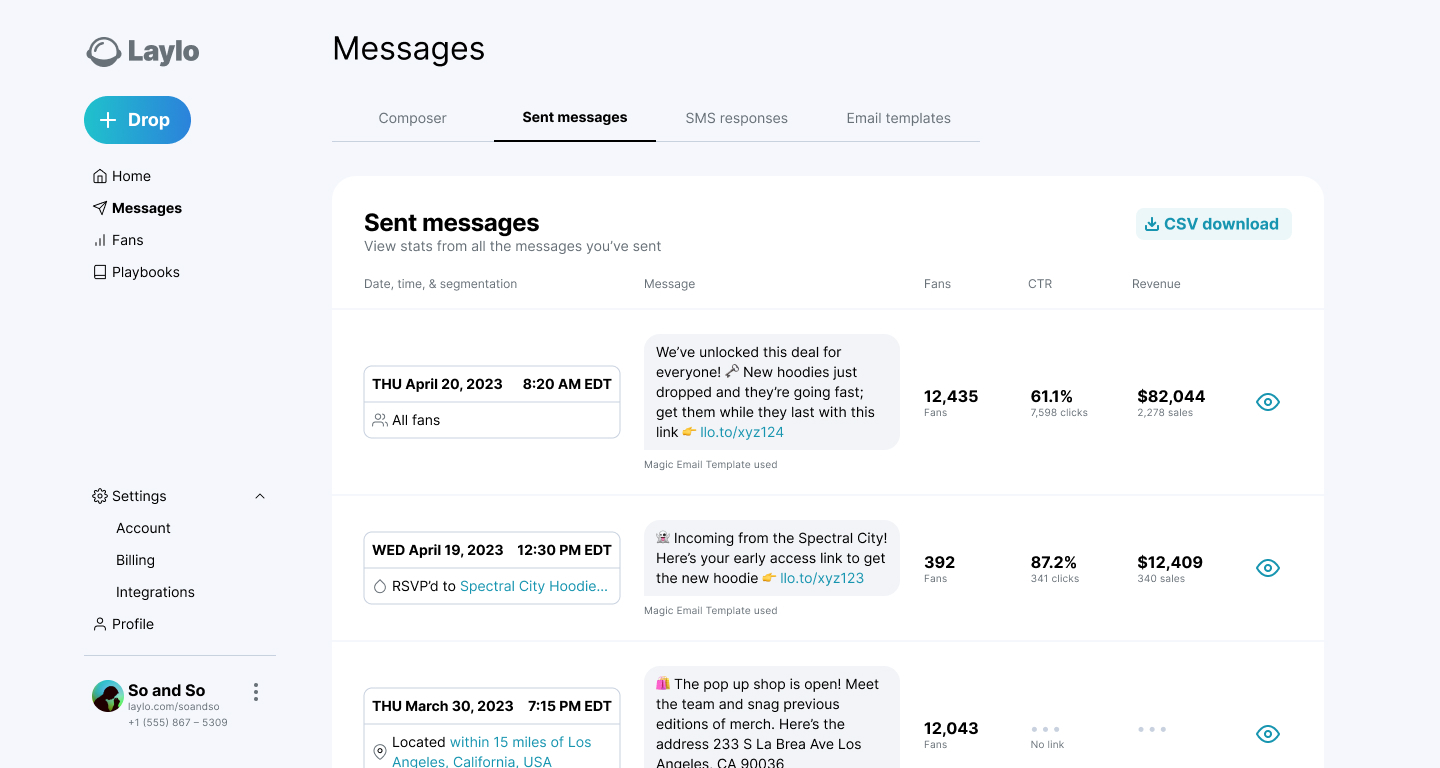Create a new Drop
The image size is (1440, 768).
click(x=137, y=120)
